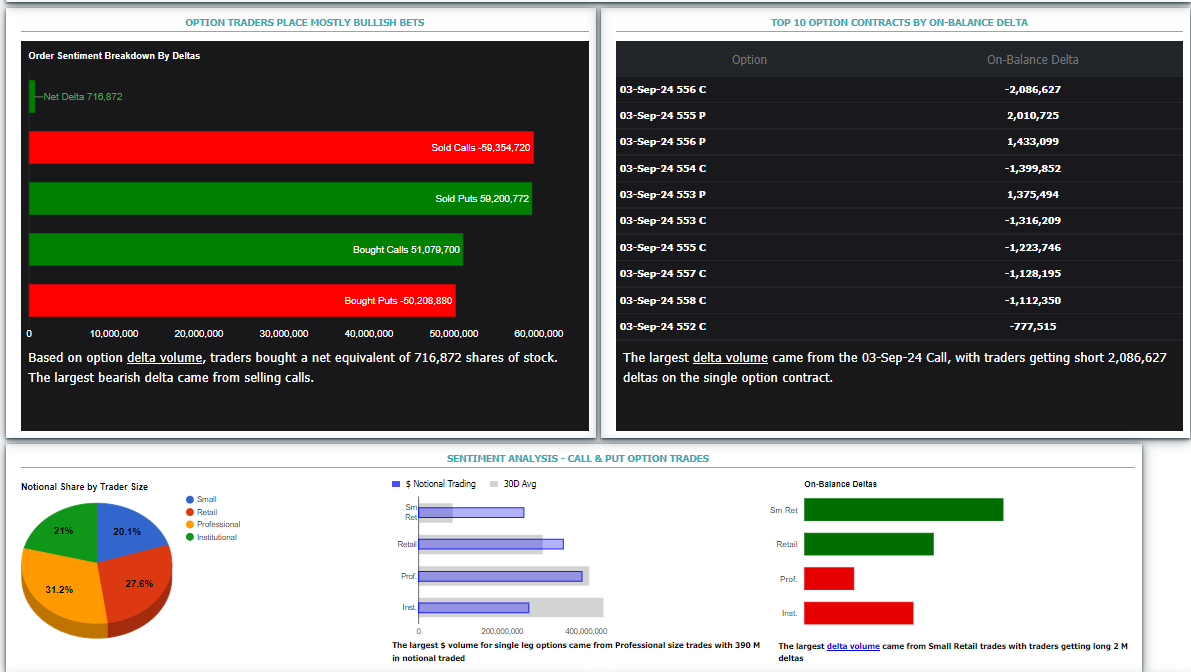Viewport: 1191px width, 672px height.
Task: Click the On-Balance Delta column header
Action: point(1032,59)
